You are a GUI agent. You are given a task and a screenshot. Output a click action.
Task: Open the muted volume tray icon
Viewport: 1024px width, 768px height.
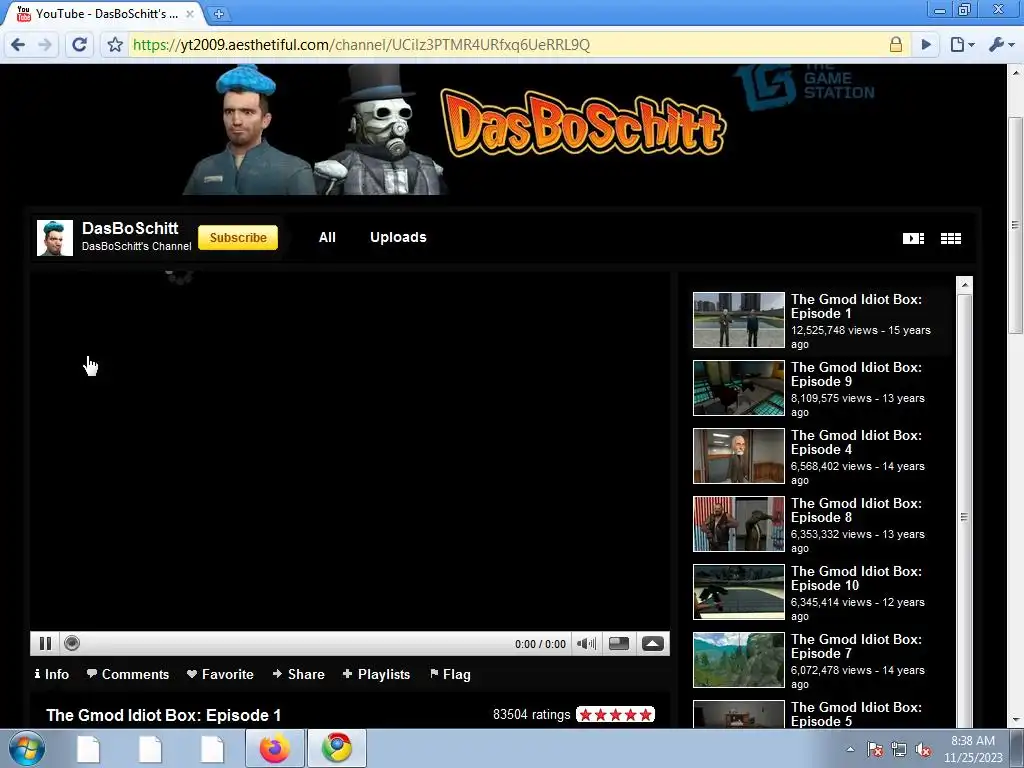click(x=923, y=749)
